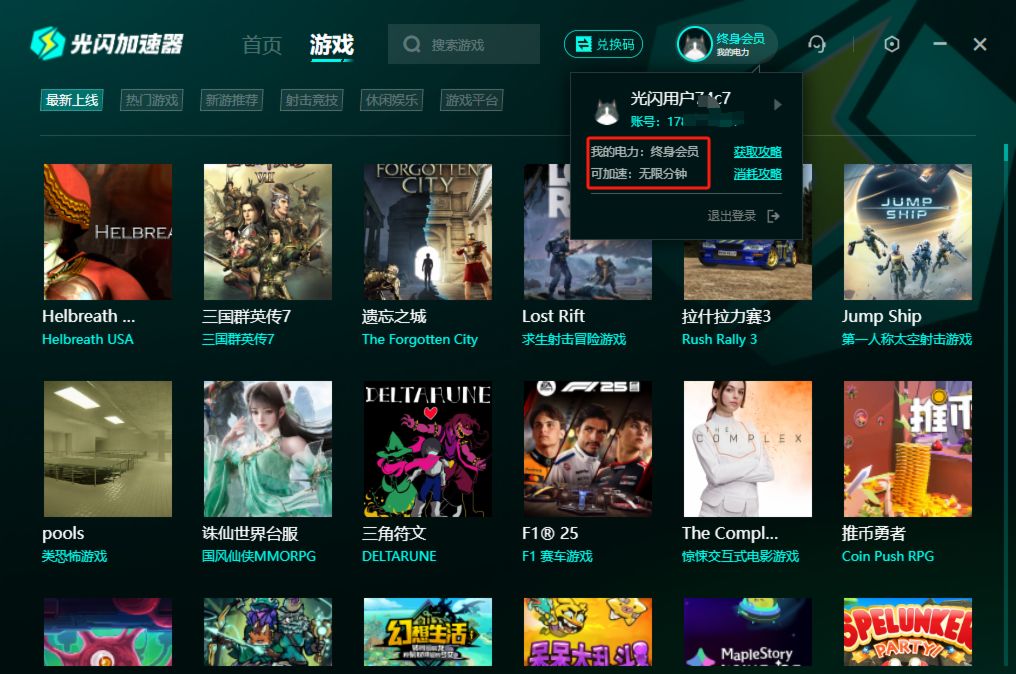Click the 求生射击冒险游戏 subtitle
The width and height of the screenshot is (1016, 674).
coord(574,339)
